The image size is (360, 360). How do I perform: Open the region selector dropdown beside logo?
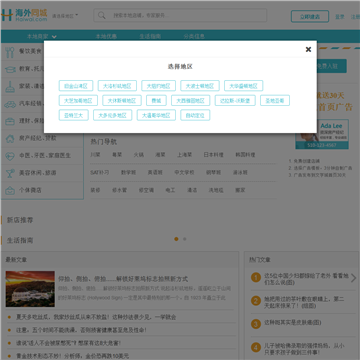coord(65,15)
